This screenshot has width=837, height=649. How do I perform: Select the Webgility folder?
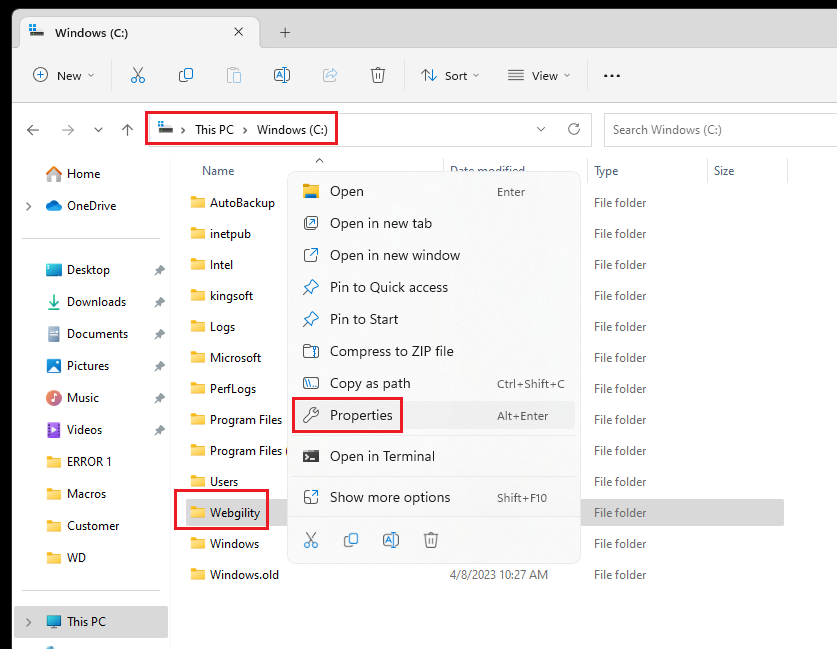225,513
